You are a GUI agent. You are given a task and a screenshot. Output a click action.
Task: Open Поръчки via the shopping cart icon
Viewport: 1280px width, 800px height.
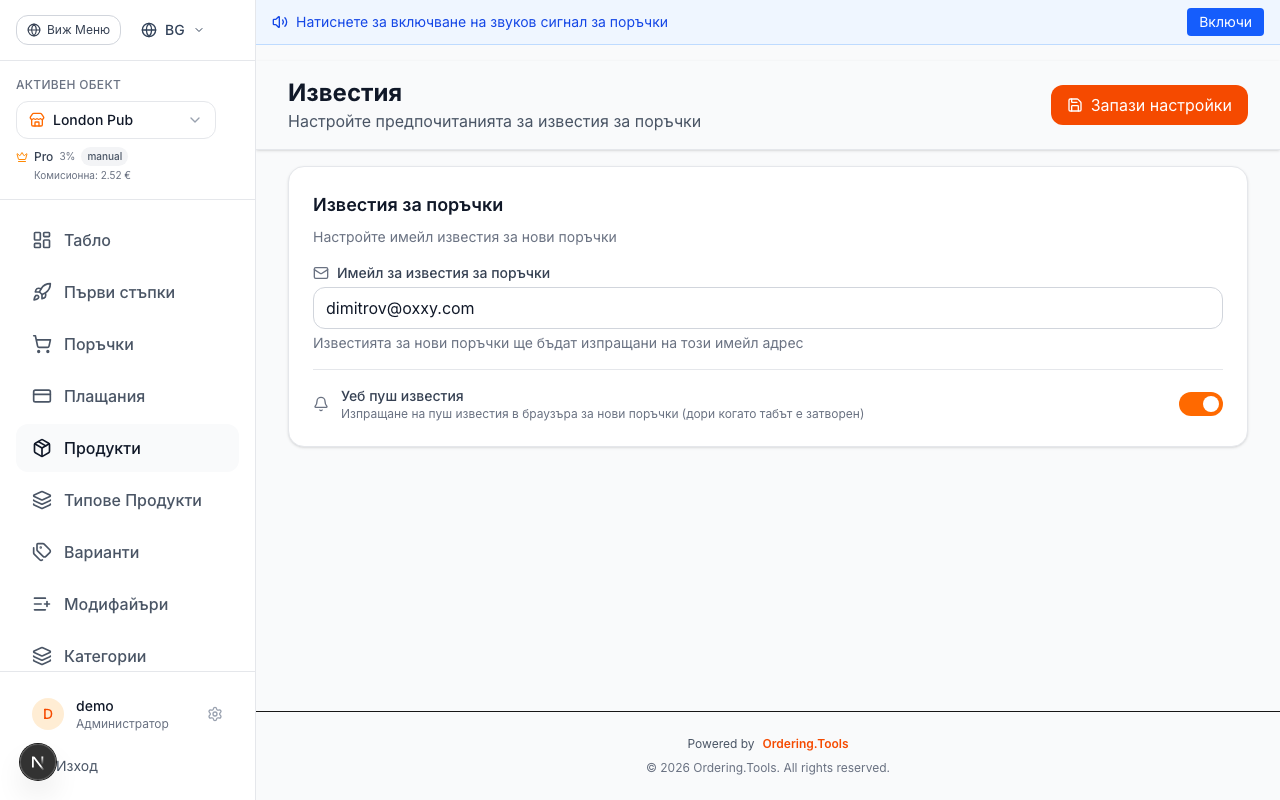point(41,344)
